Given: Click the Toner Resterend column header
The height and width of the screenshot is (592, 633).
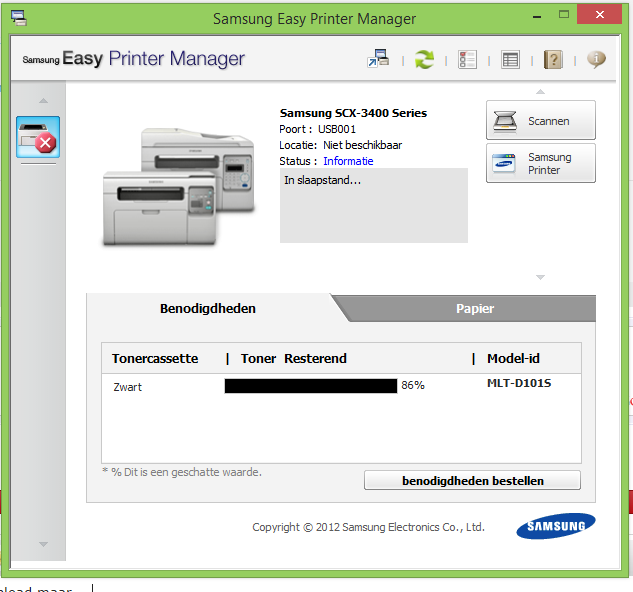Looking at the screenshot, I should pyautogui.click(x=293, y=359).
